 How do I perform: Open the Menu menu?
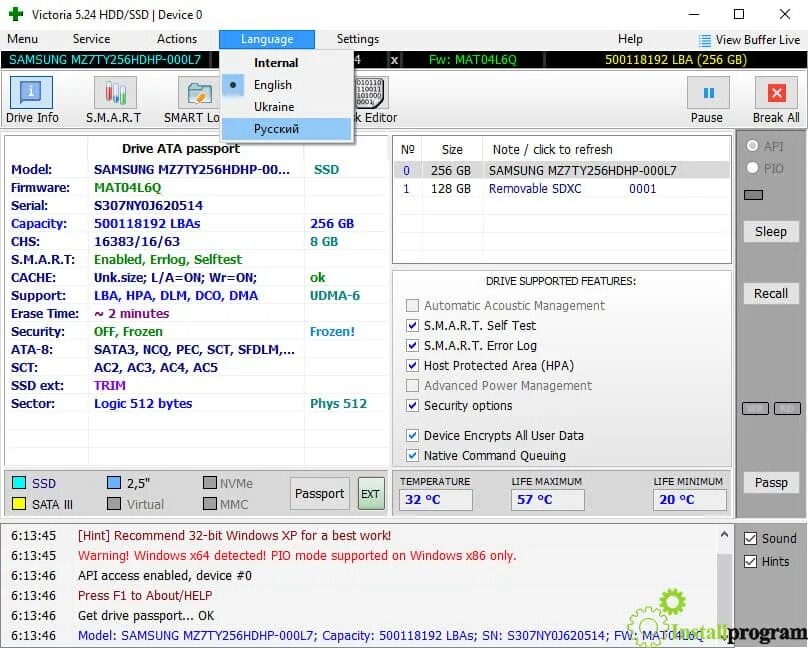(x=22, y=39)
